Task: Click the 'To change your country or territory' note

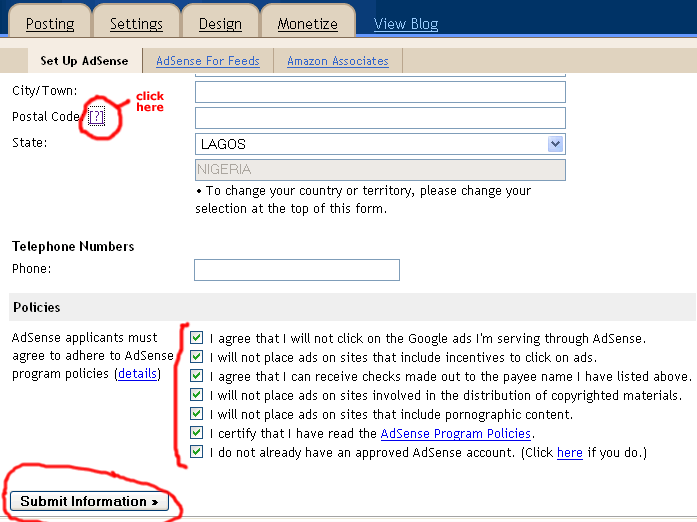Action: [363, 200]
